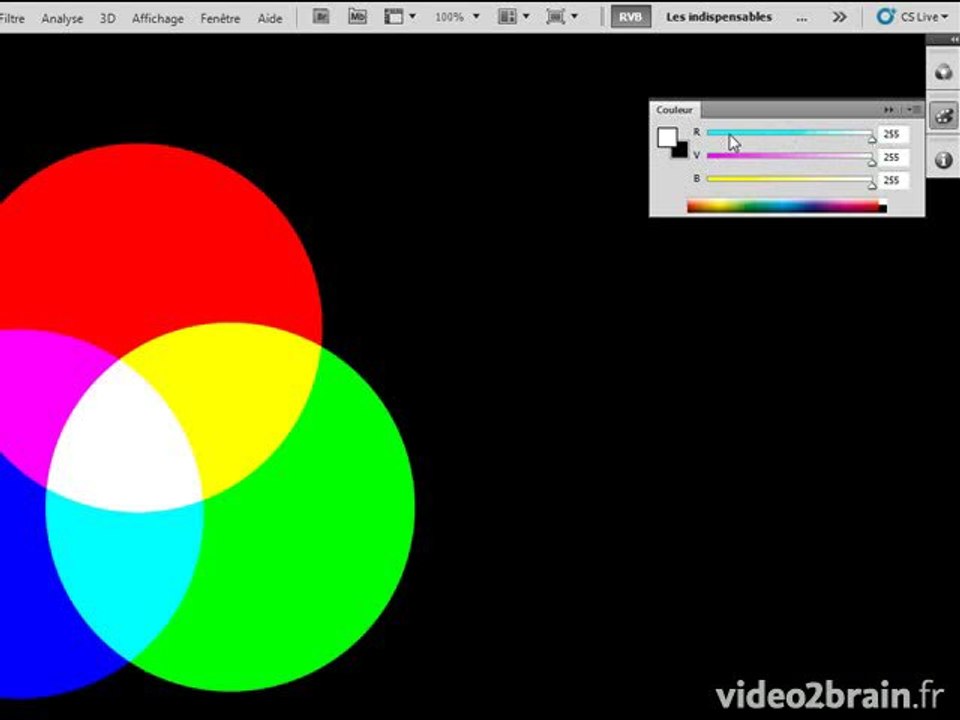
Task: Open the Affichage menu
Action: [x=157, y=18]
